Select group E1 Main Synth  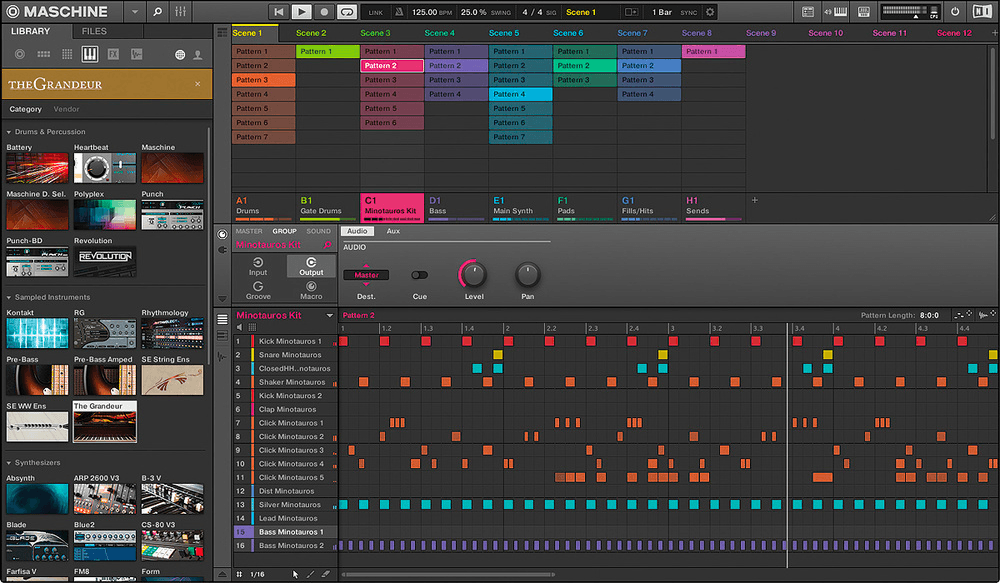point(520,207)
